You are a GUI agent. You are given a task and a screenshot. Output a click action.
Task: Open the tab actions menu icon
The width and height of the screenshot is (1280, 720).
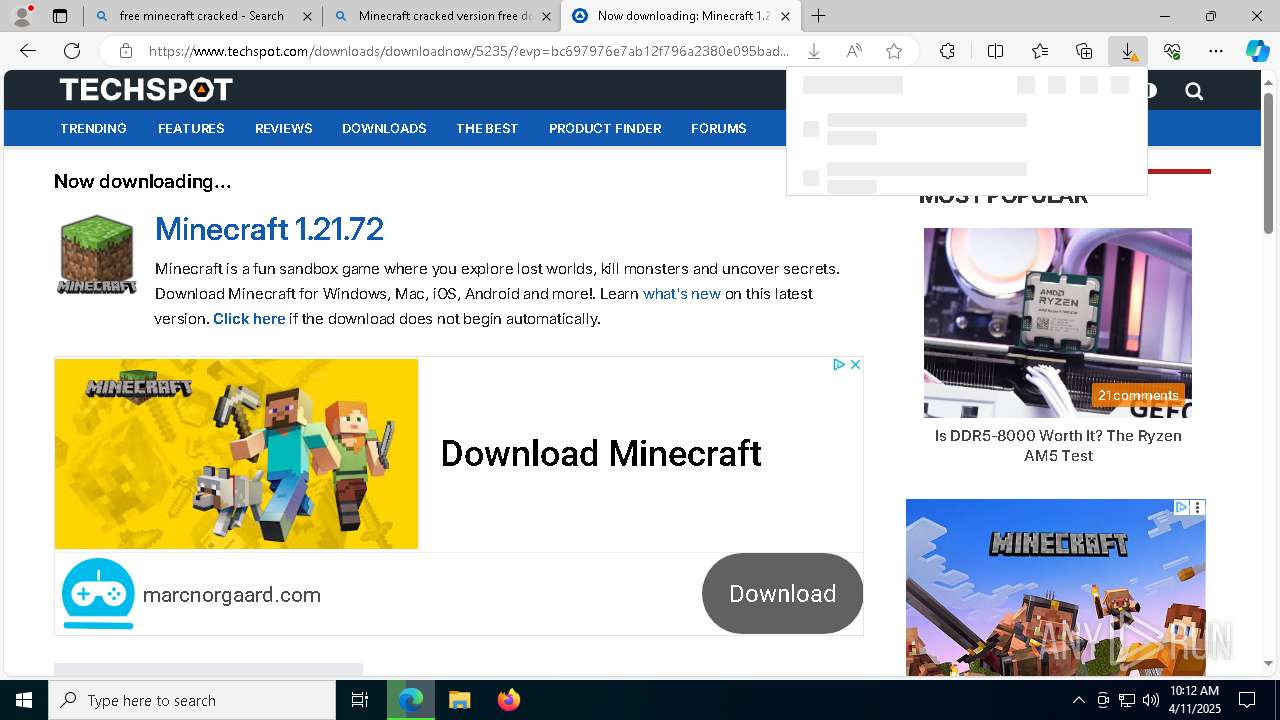point(60,16)
